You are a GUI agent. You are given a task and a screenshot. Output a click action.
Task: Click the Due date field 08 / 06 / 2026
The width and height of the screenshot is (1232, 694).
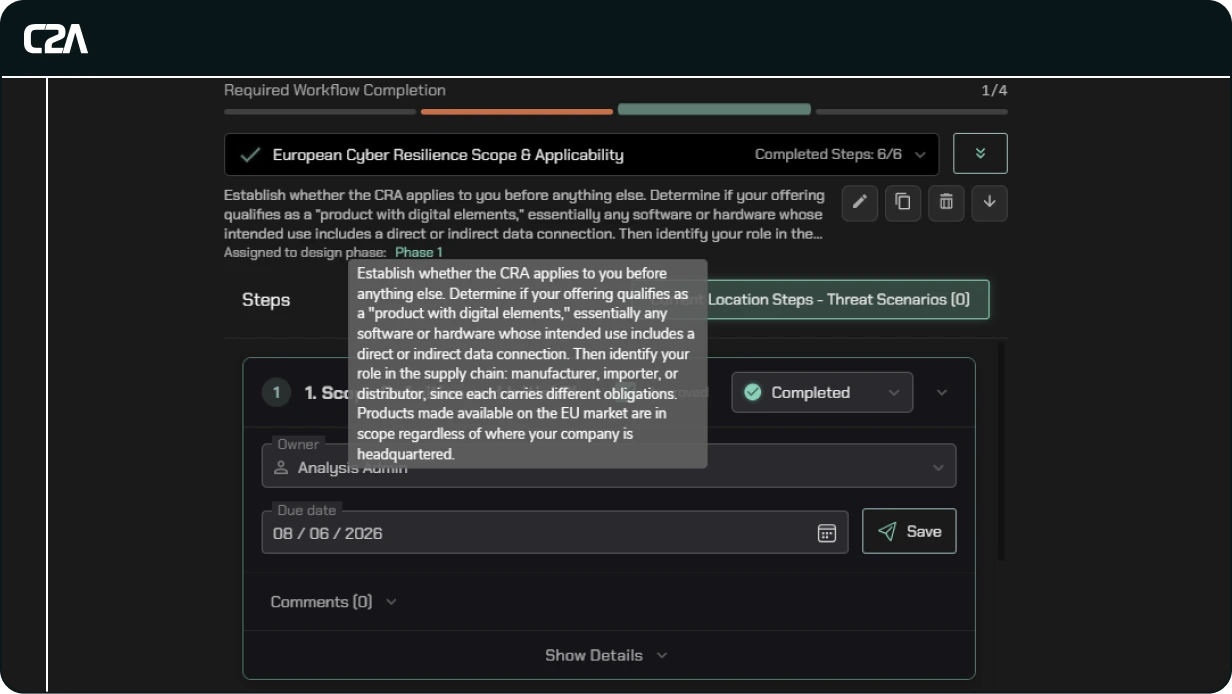pyautogui.click(x=555, y=532)
